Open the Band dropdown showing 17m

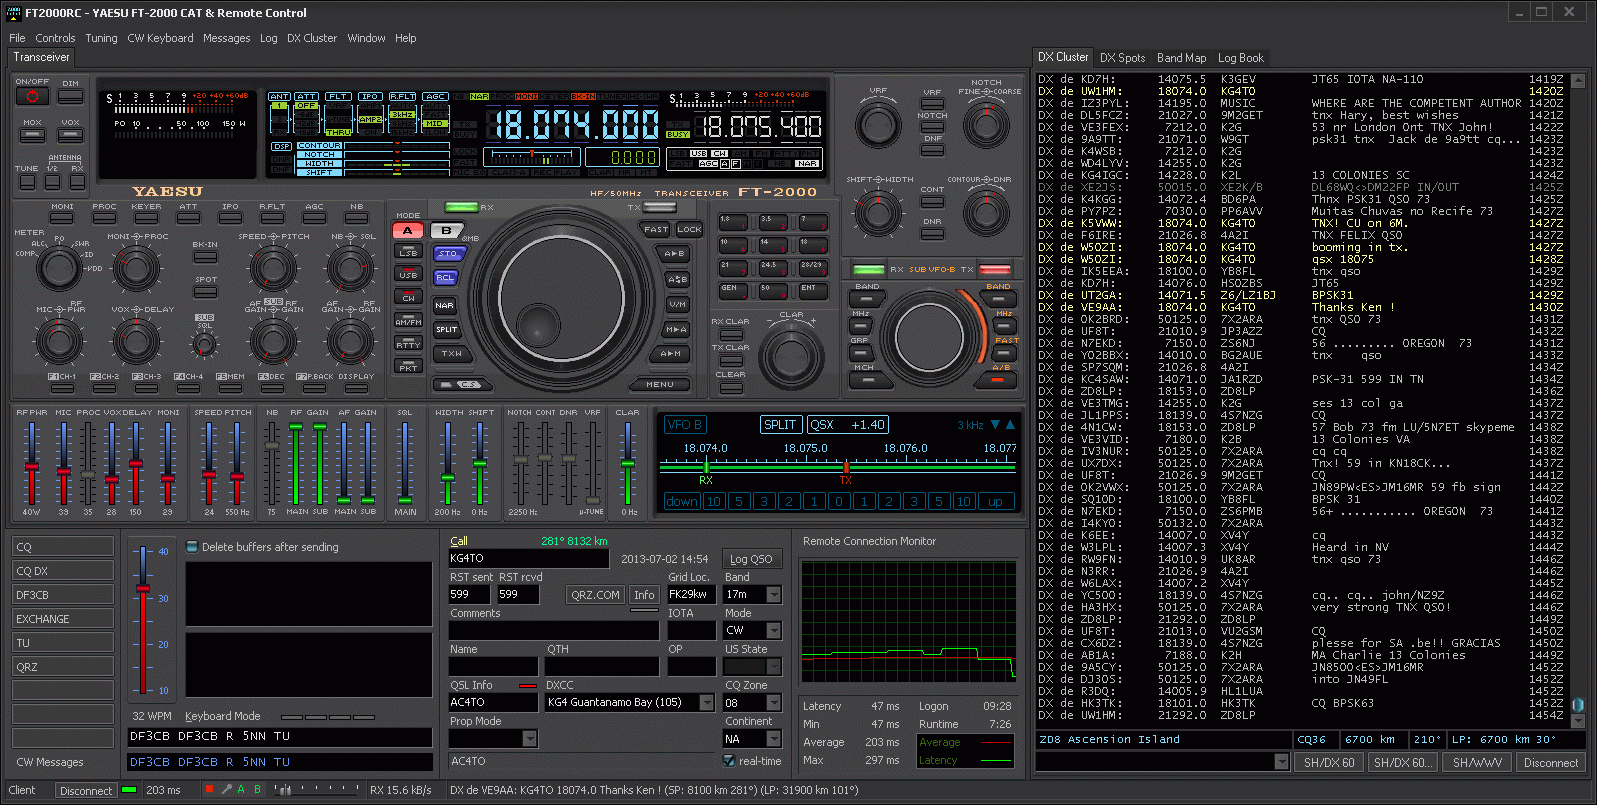(x=773, y=595)
